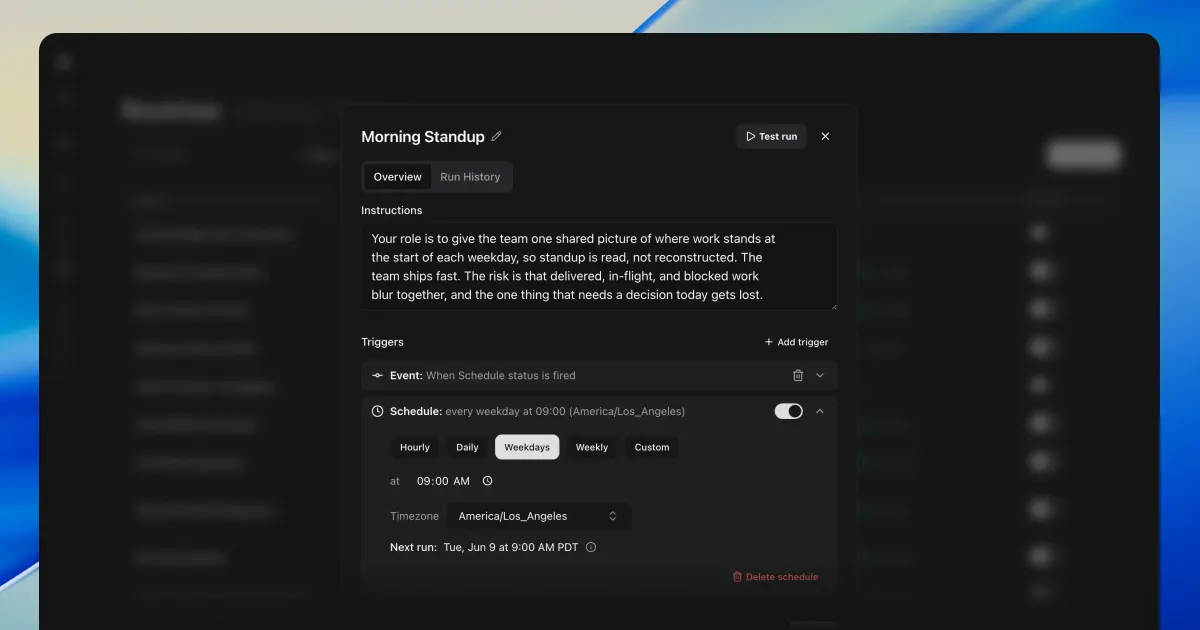Choose the Hourly schedule option
The height and width of the screenshot is (630, 1200).
pos(415,447)
